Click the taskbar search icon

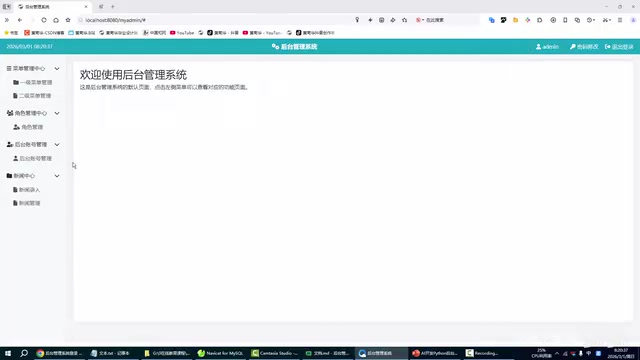point(24,353)
